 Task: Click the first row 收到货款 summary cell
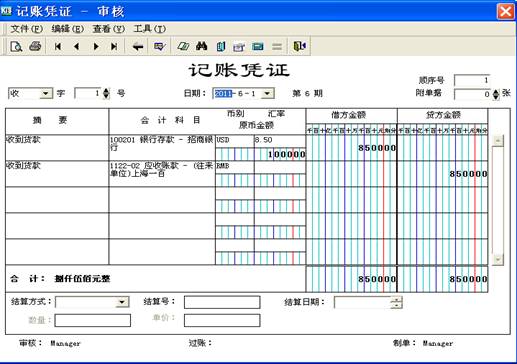coord(57,148)
